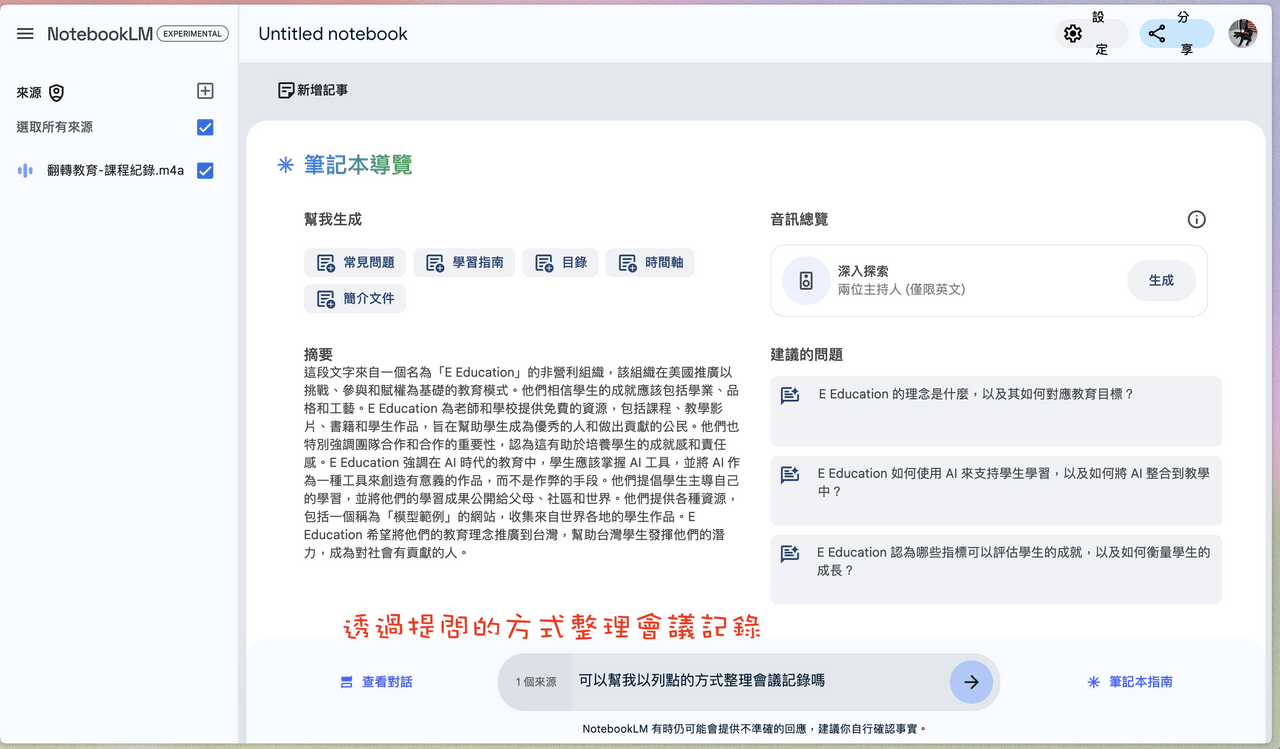
Task: Generate a 時間軸 timeline
Action: click(x=650, y=263)
